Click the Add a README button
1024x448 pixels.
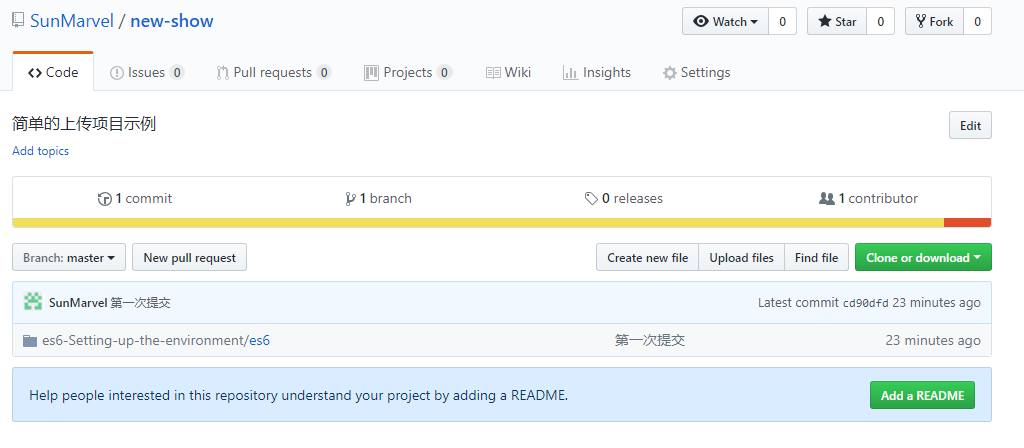point(922,395)
